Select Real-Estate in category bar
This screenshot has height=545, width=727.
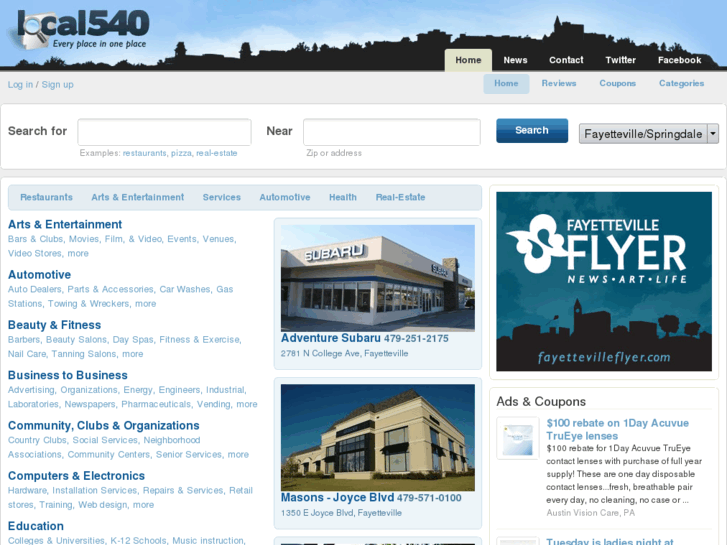tap(400, 197)
